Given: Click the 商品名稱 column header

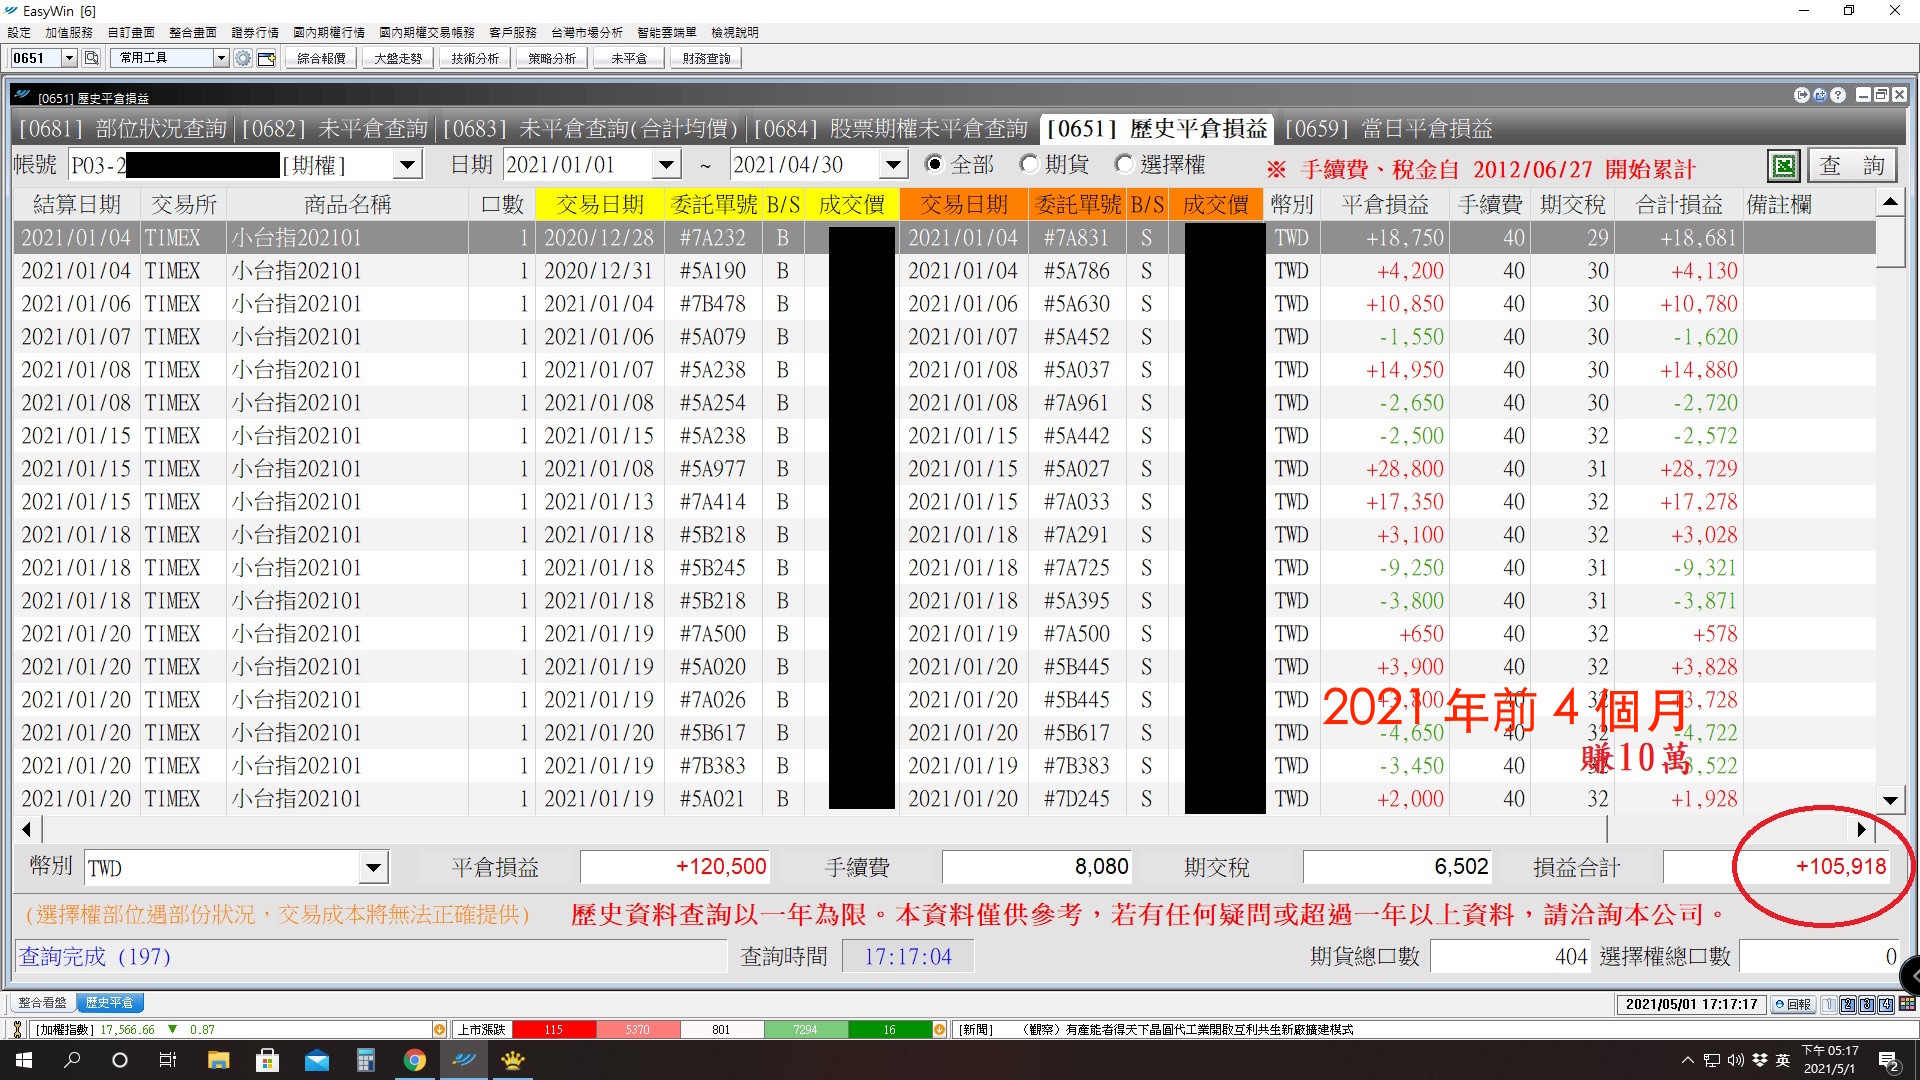Looking at the screenshot, I should [347, 205].
